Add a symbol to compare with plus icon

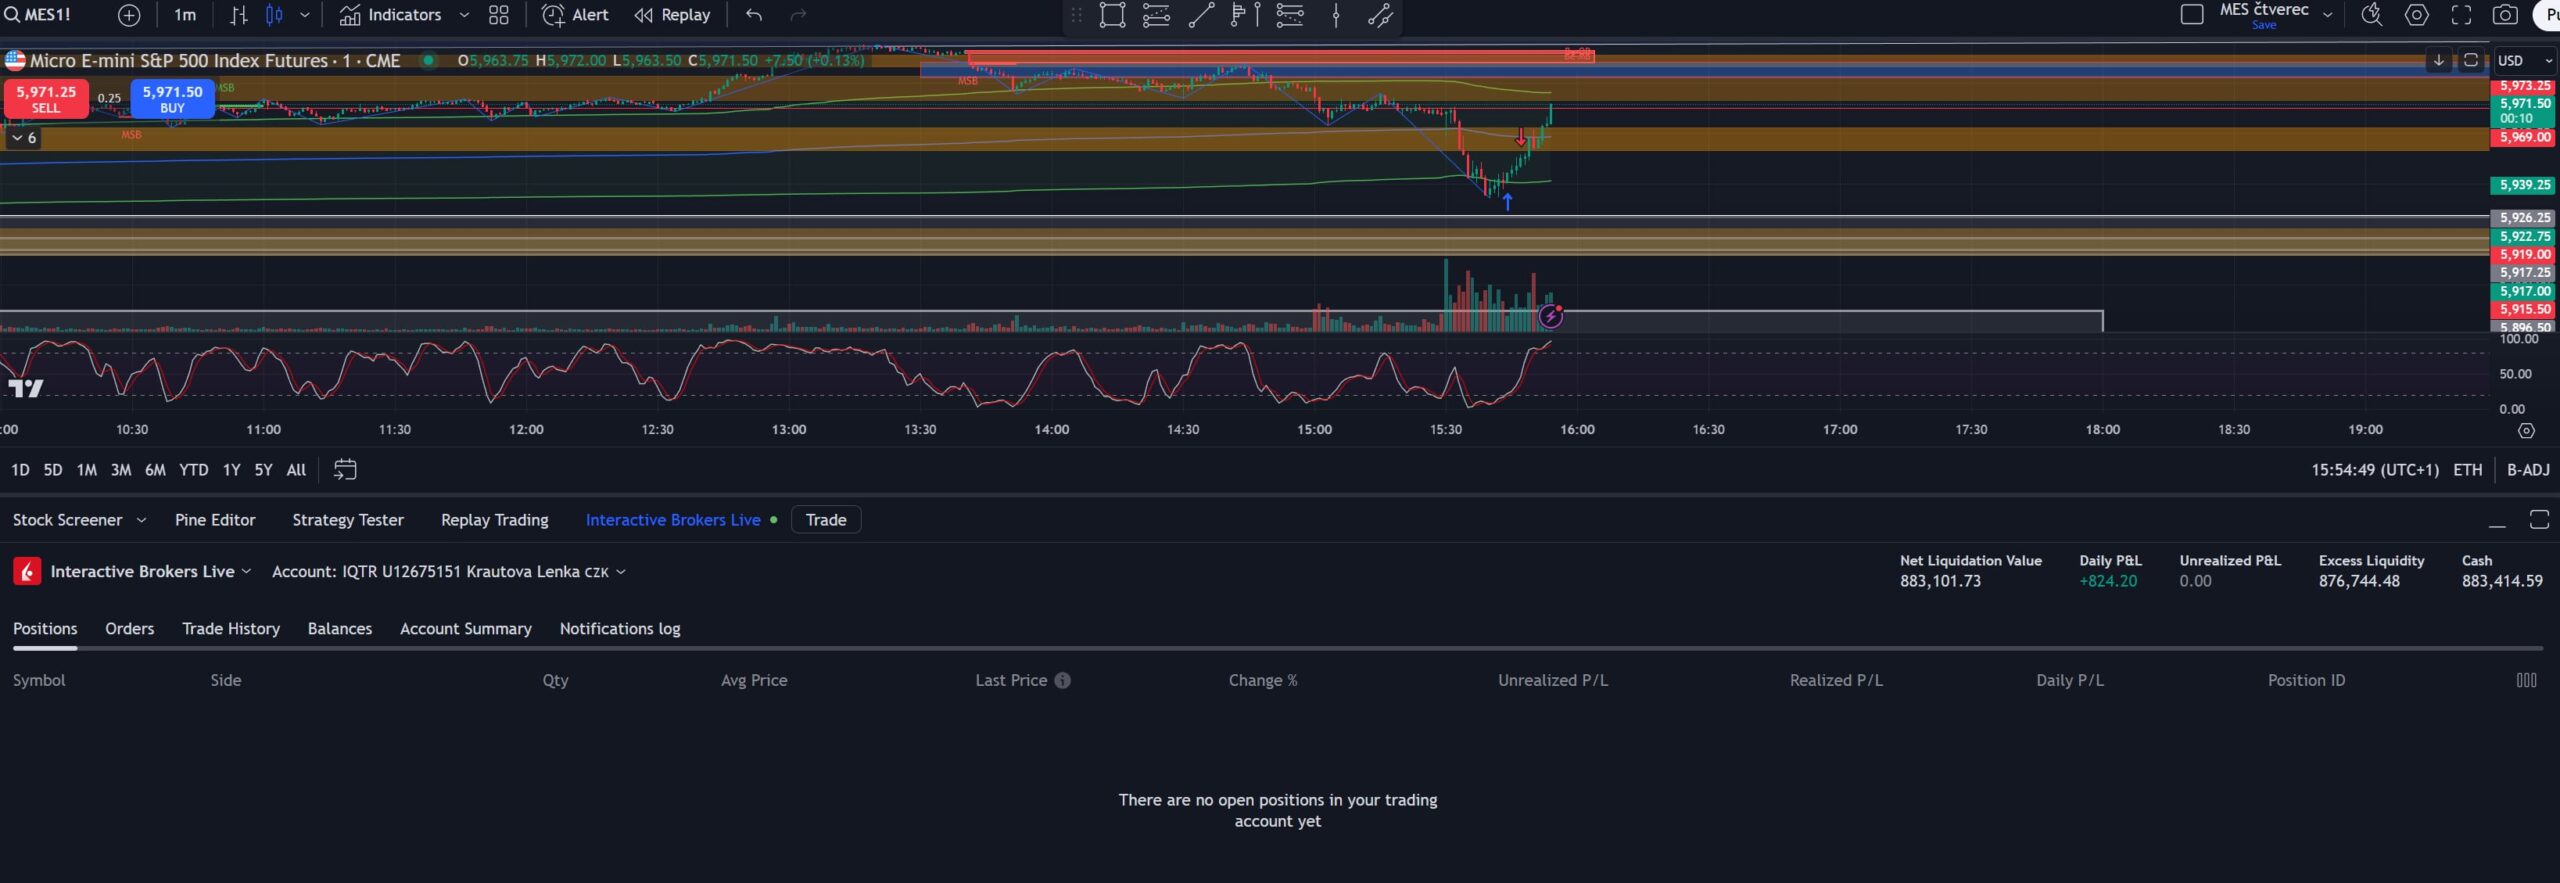[x=129, y=15]
